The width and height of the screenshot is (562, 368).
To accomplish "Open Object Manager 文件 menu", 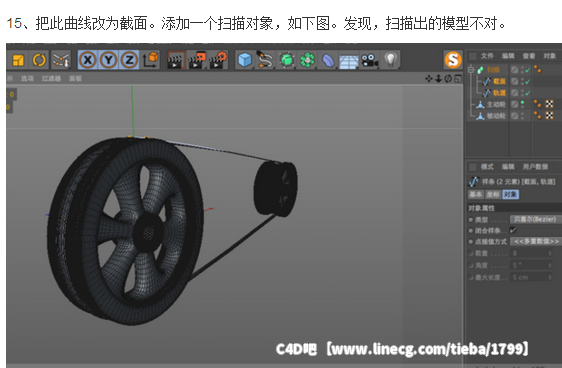I will [x=487, y=56].
